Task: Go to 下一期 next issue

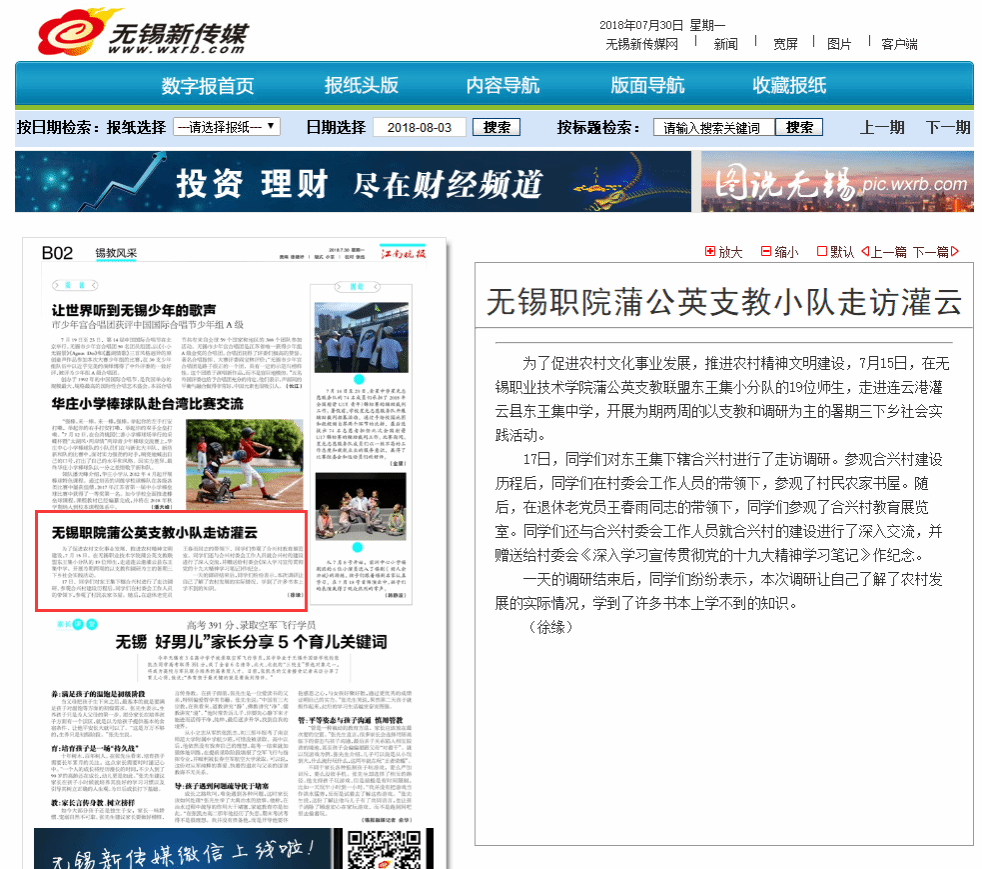Action: click(947, 128)
